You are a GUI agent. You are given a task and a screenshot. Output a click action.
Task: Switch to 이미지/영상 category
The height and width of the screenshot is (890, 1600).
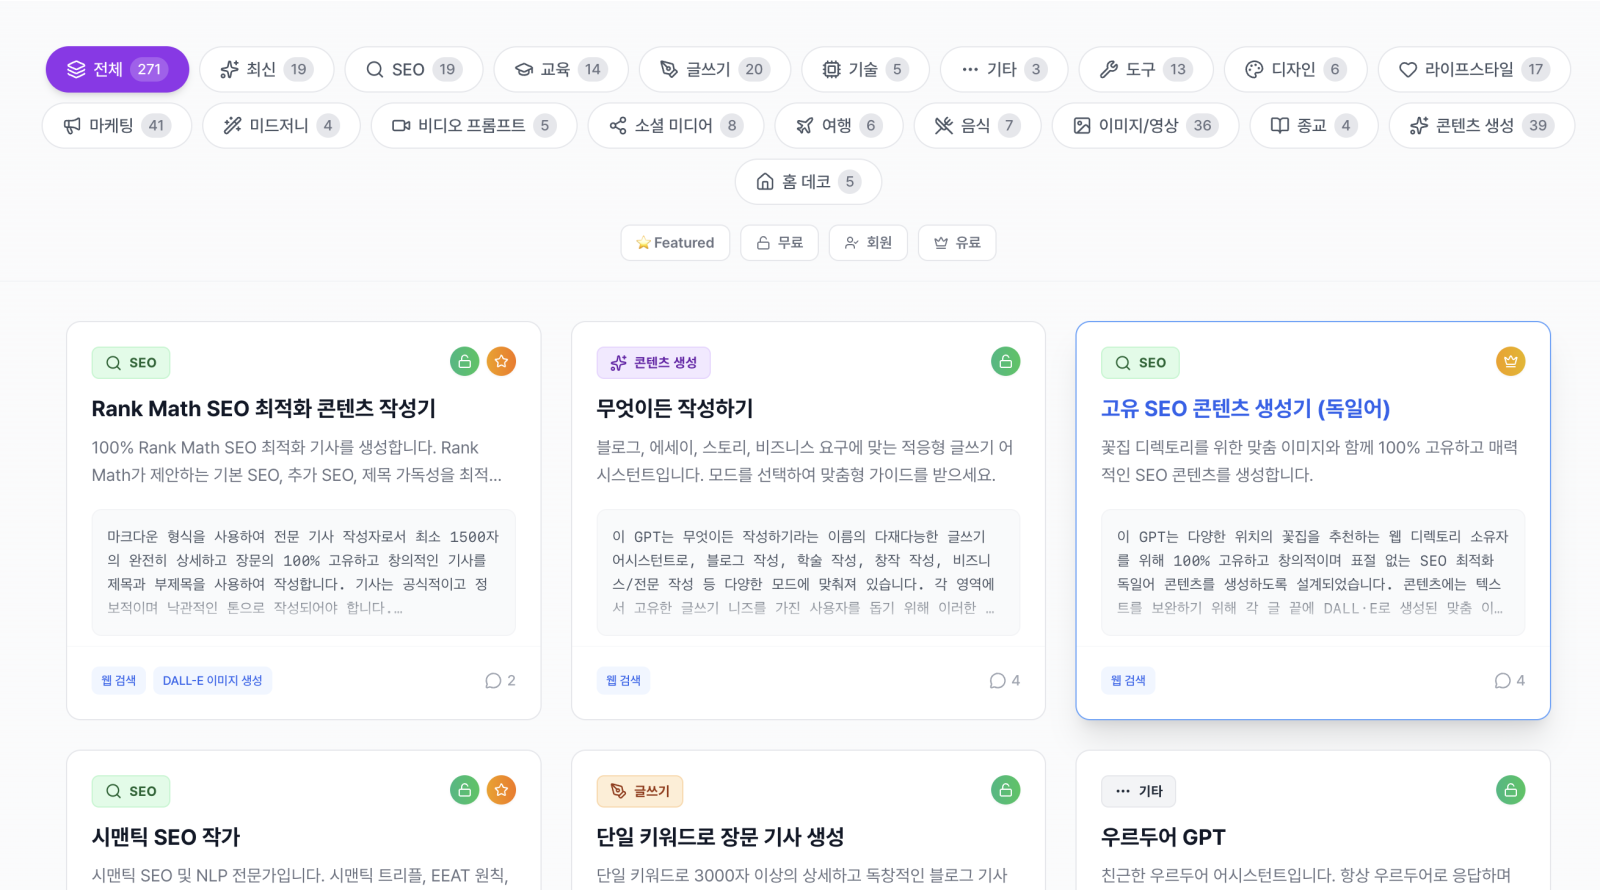1144,126
